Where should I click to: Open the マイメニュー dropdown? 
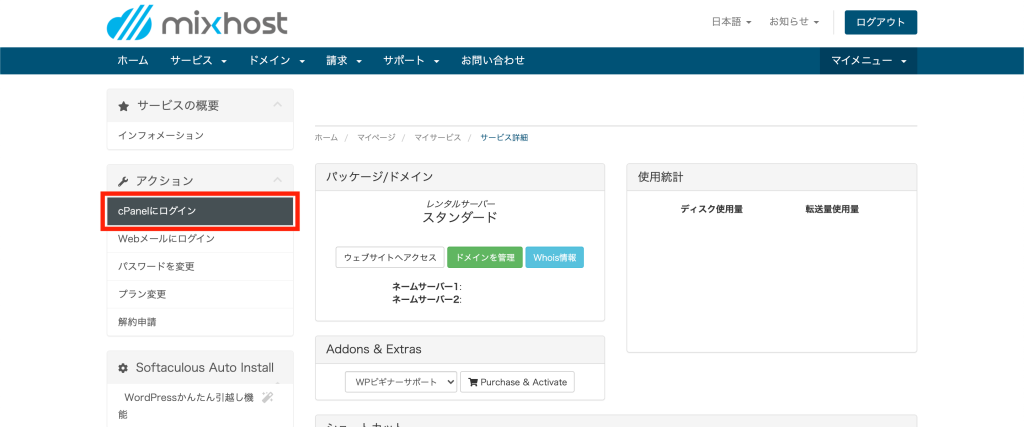(x=869, y=61)
